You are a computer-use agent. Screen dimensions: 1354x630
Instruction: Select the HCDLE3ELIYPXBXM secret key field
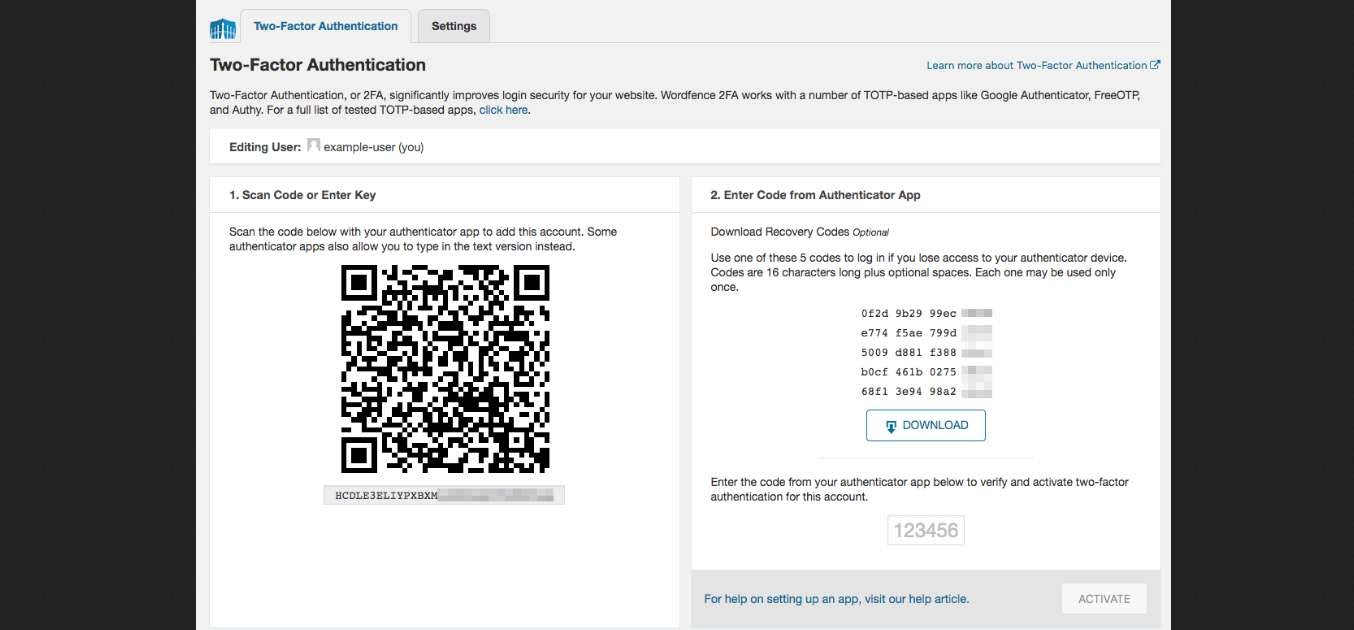(x=444, y=495)
